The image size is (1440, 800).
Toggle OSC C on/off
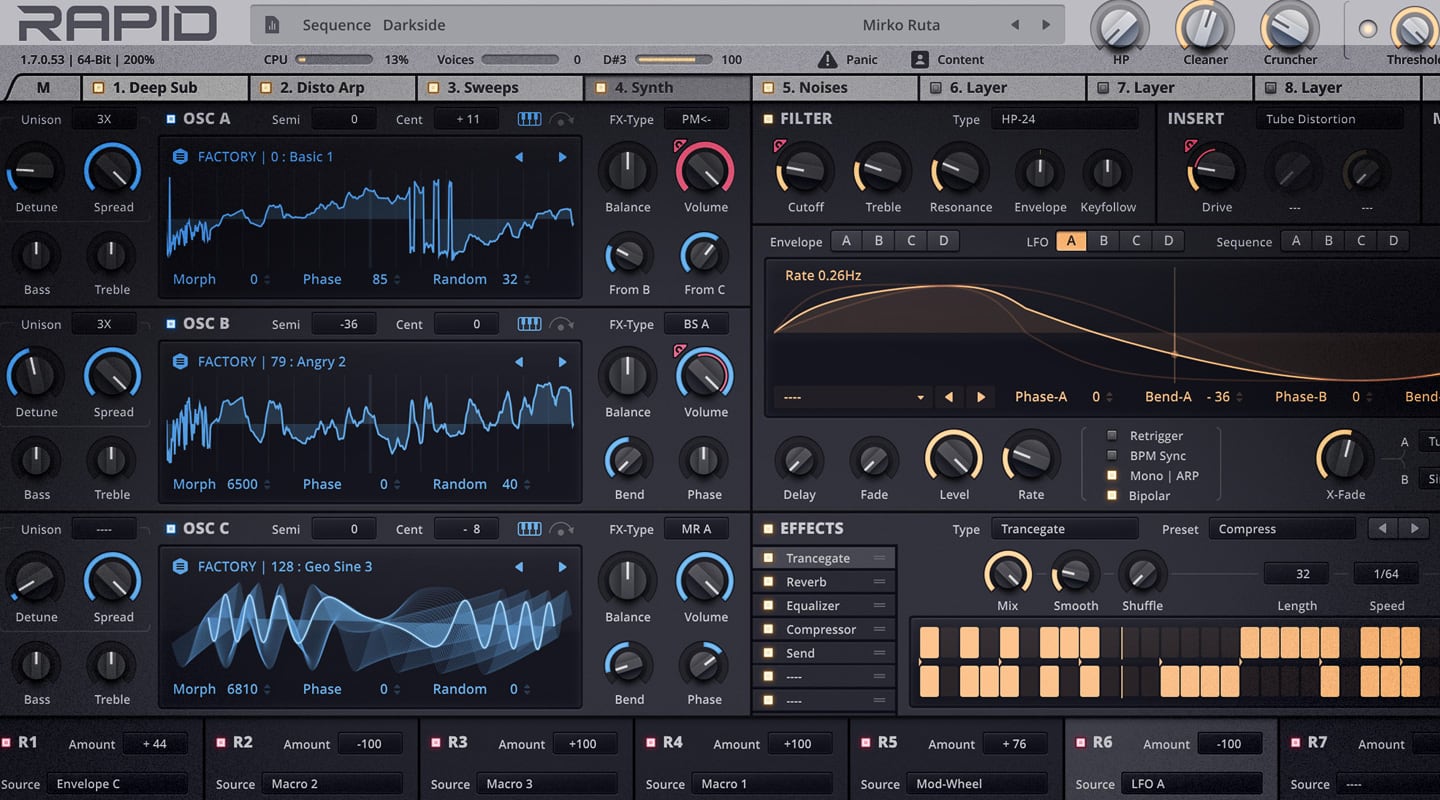coord(172,529)
